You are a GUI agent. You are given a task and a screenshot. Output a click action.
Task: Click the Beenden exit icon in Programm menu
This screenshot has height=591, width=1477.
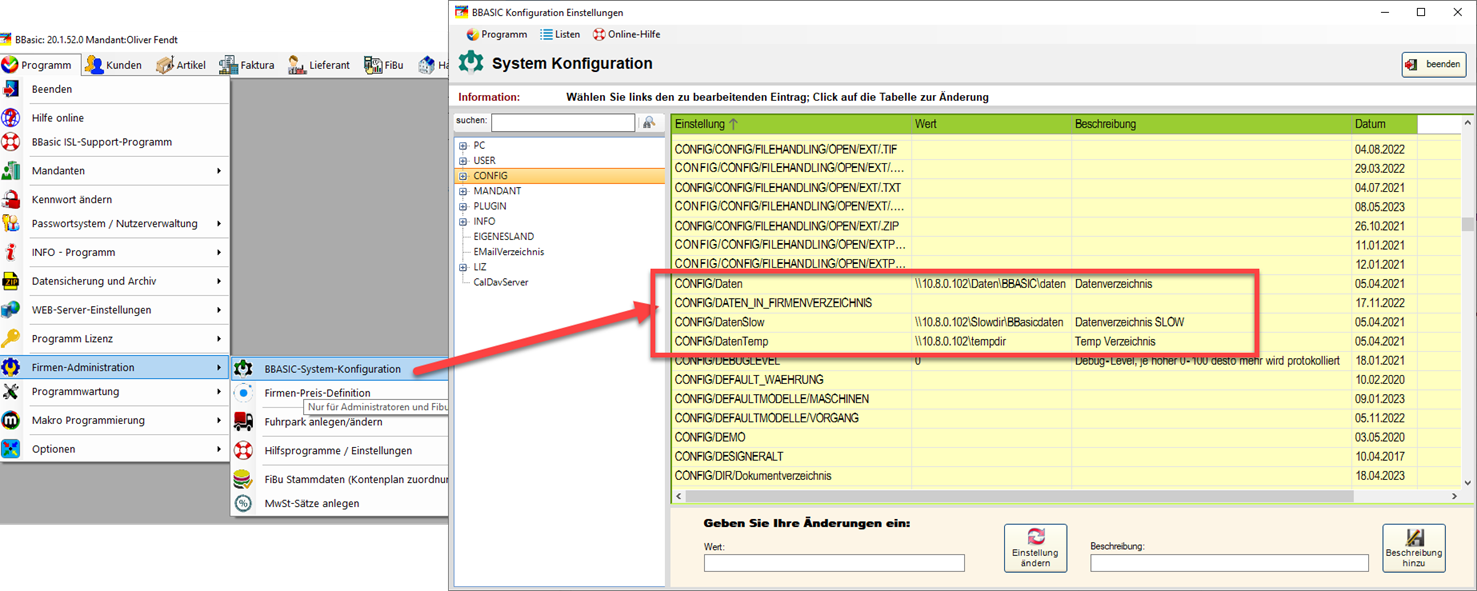(x=11, y=89)
